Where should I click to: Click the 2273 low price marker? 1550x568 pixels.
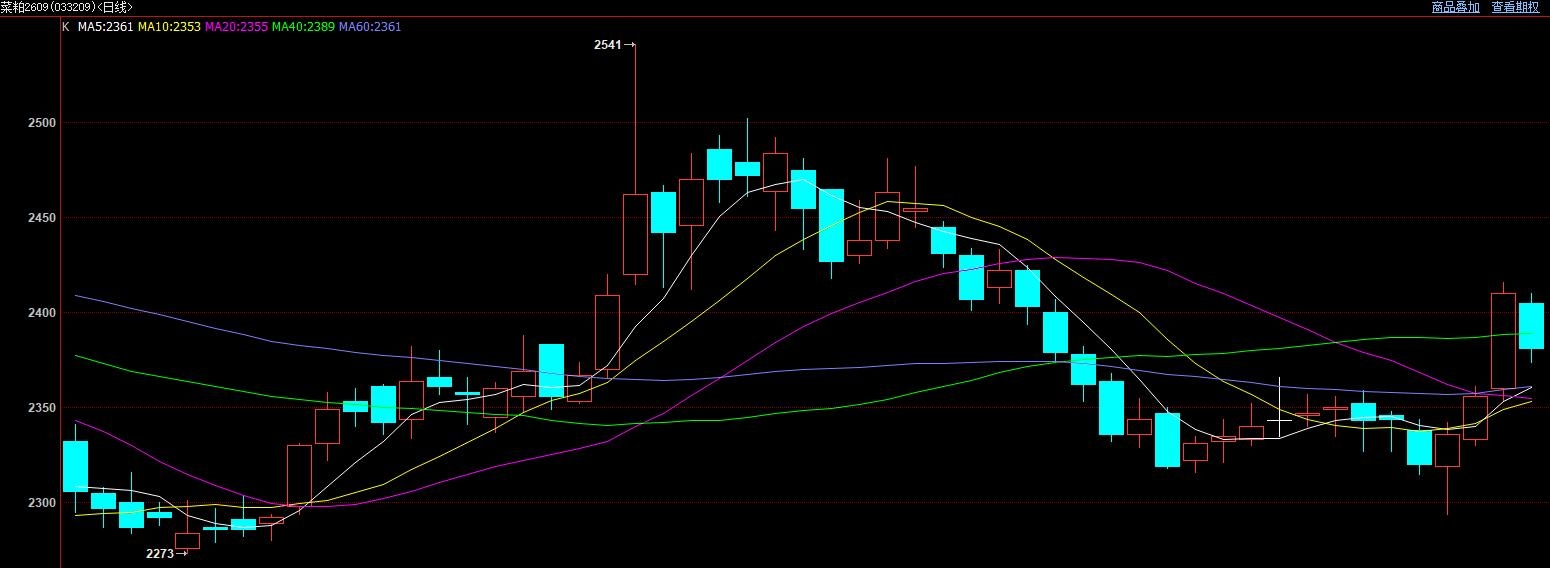point(160,553)
